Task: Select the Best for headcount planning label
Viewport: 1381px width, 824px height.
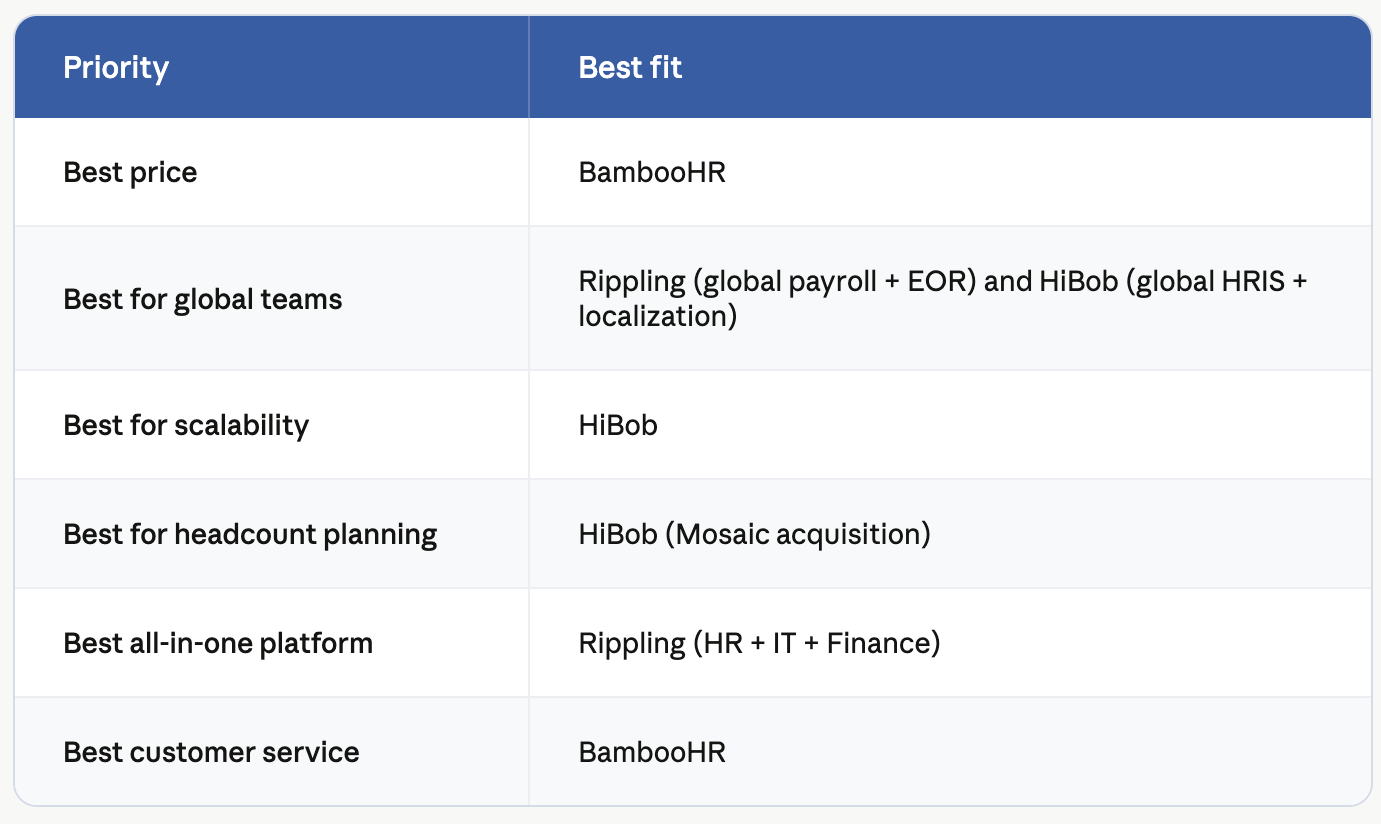Action: (250, 534)
